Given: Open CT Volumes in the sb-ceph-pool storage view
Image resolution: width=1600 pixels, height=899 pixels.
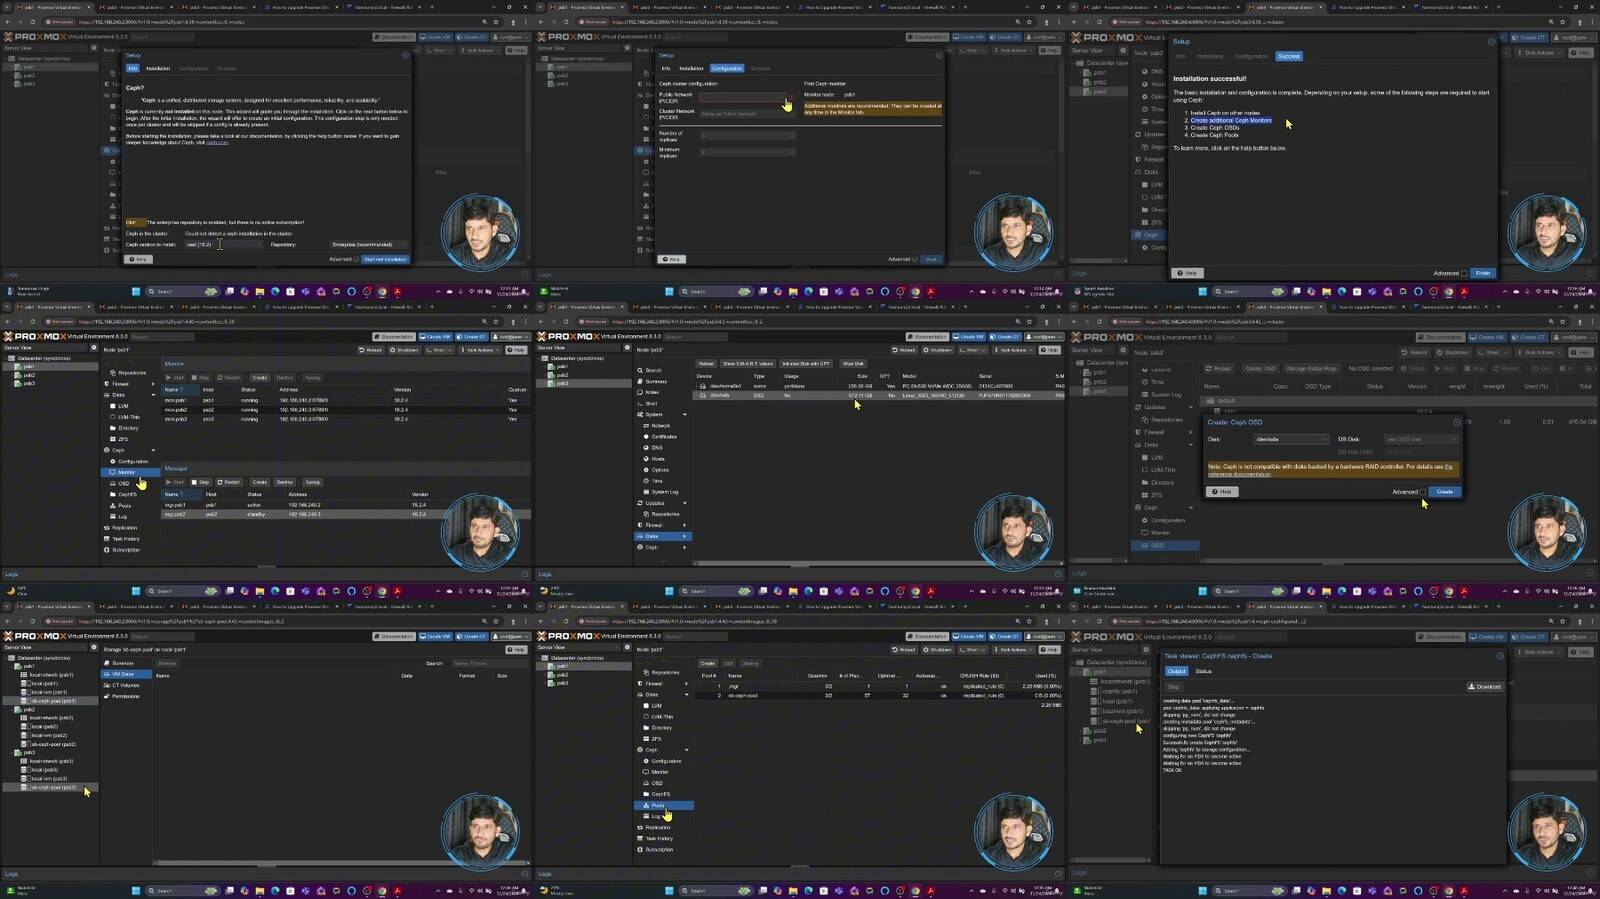Looking at the screenshot, I should [x=126, y=685].
